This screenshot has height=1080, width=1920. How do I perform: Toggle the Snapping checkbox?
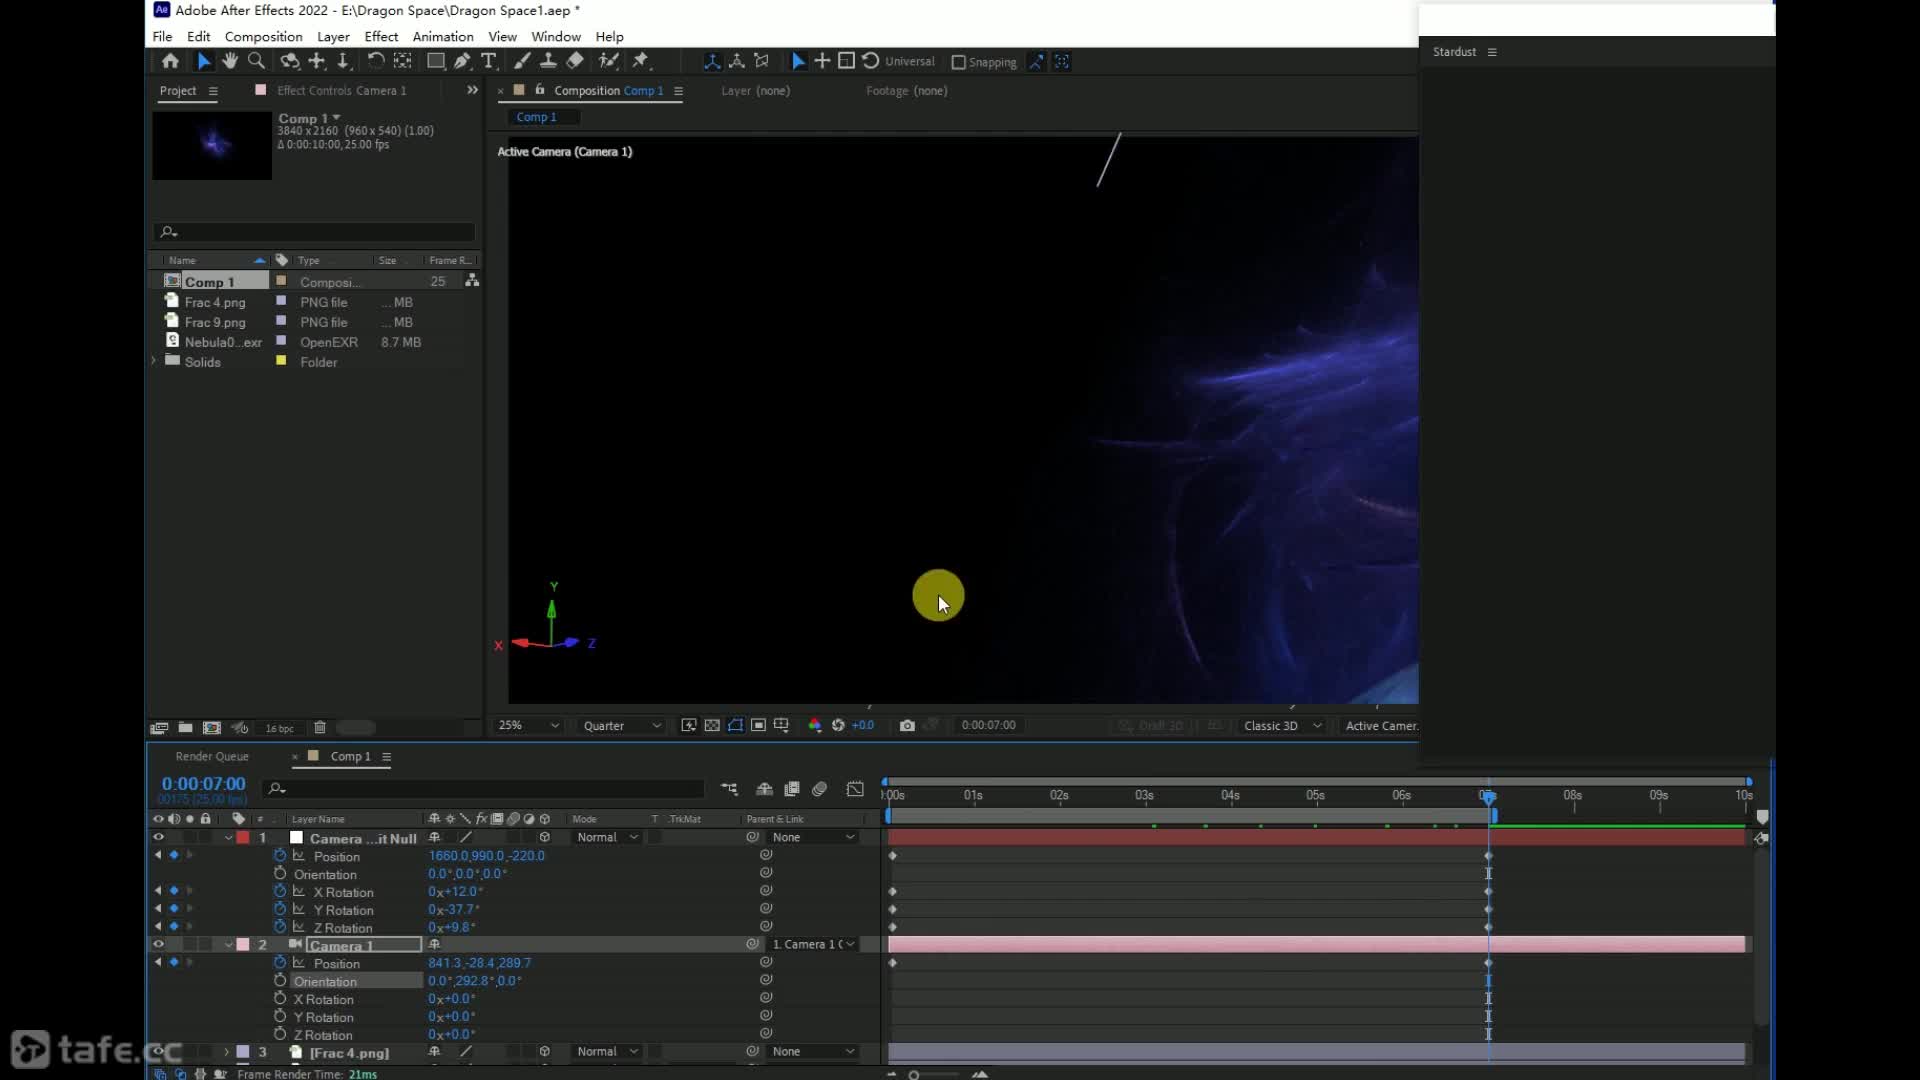coord(959,62)
